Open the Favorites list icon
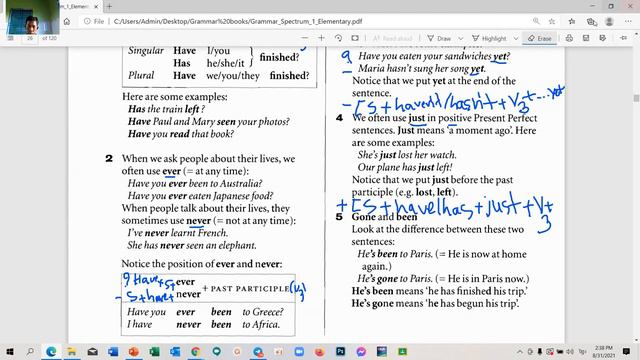 coord(571,21)
